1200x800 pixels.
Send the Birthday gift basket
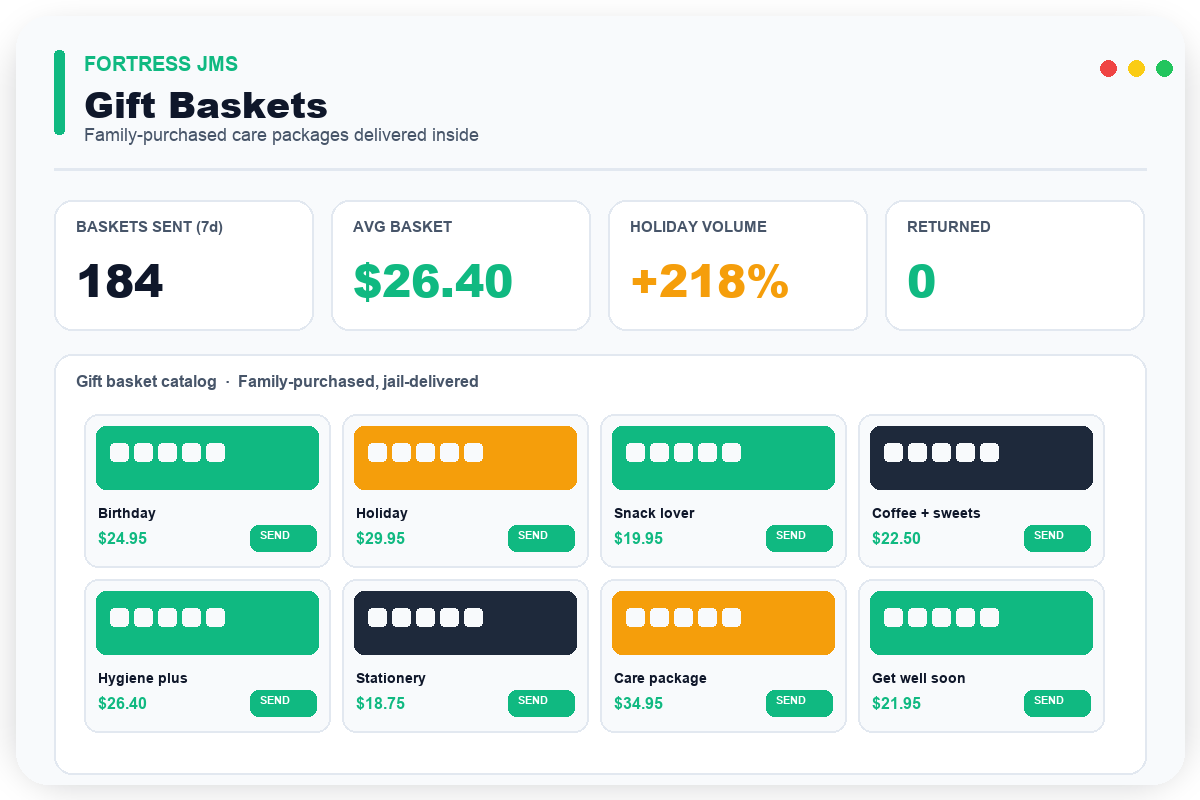[283, 538]
